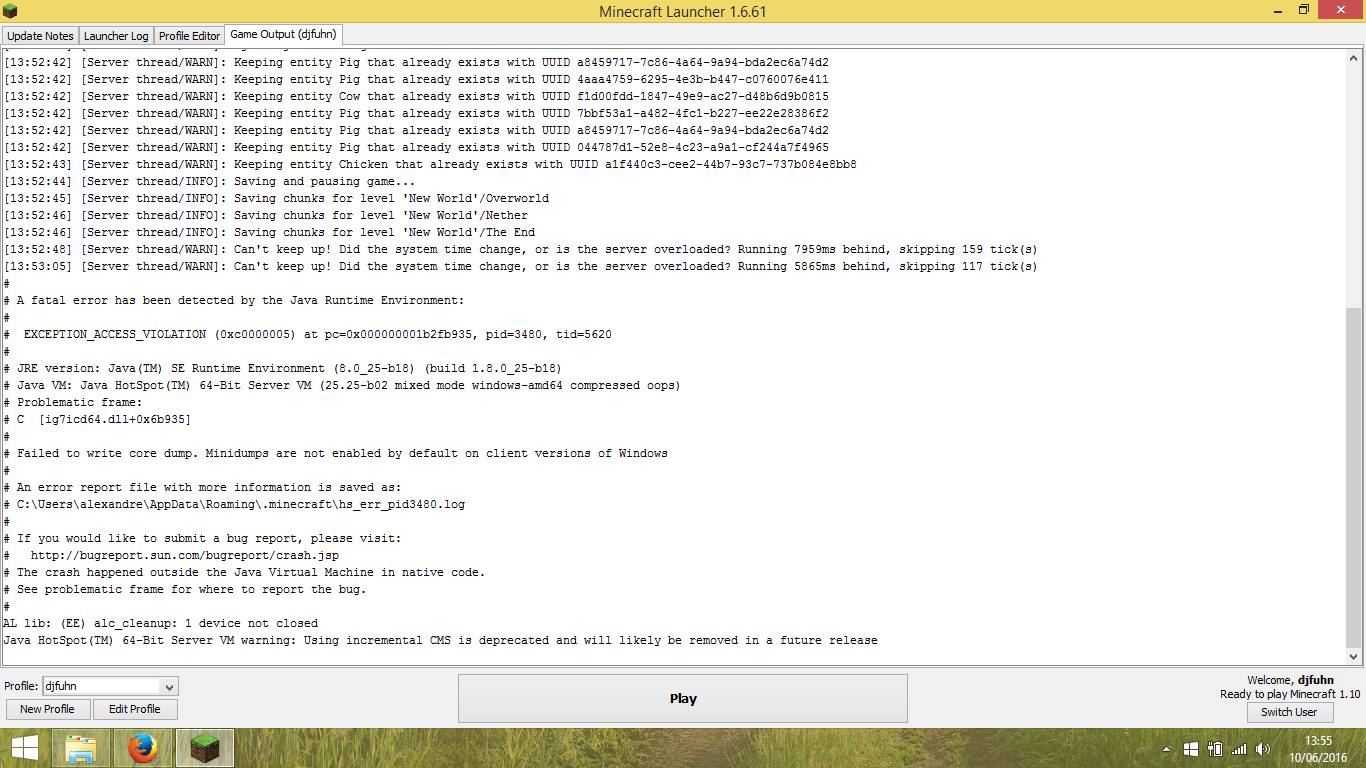Open Firefox from the taskbar
The width and height of the screenshot is (1366, 768).
tap(143, 748)
